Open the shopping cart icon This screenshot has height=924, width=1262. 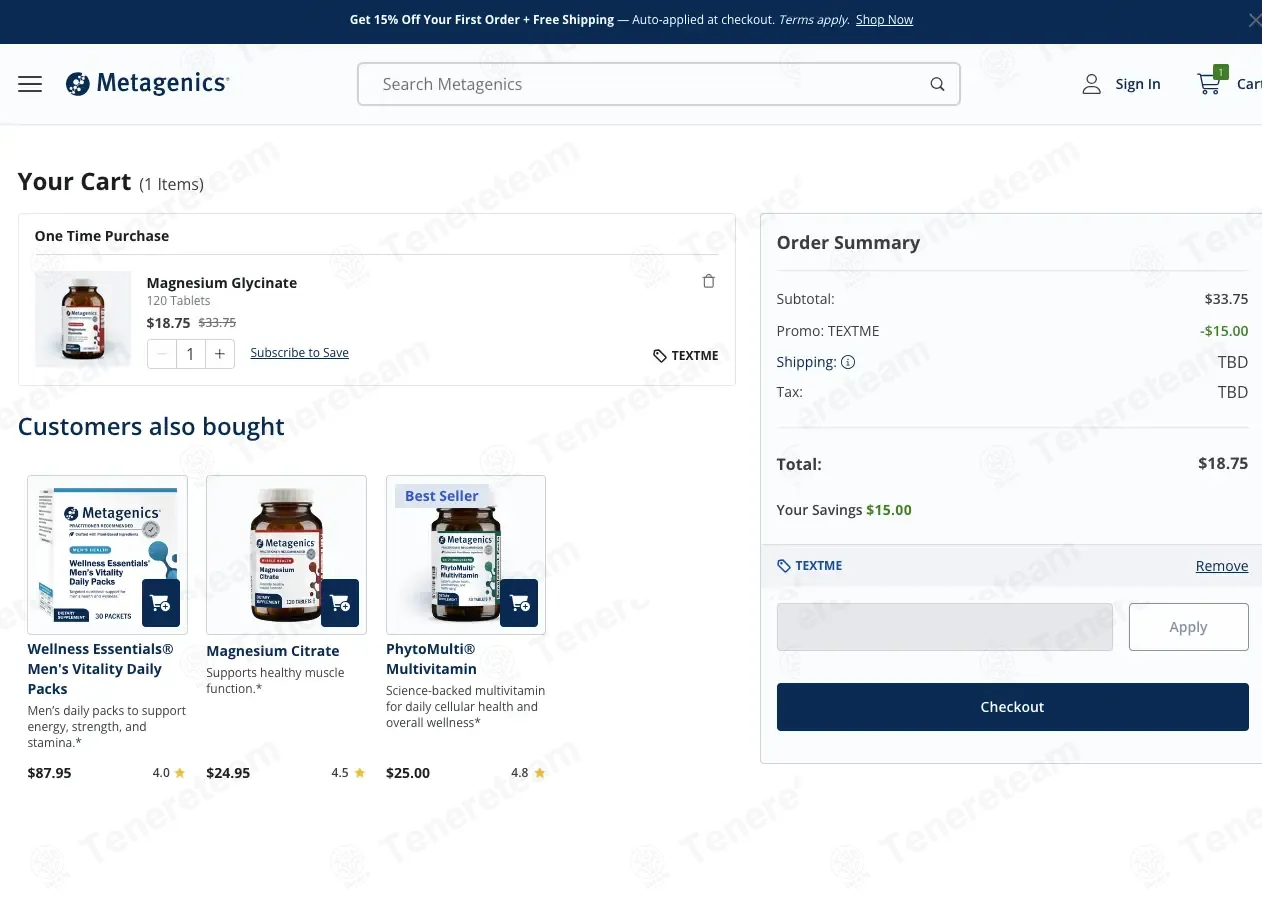tap(1210, 84)
